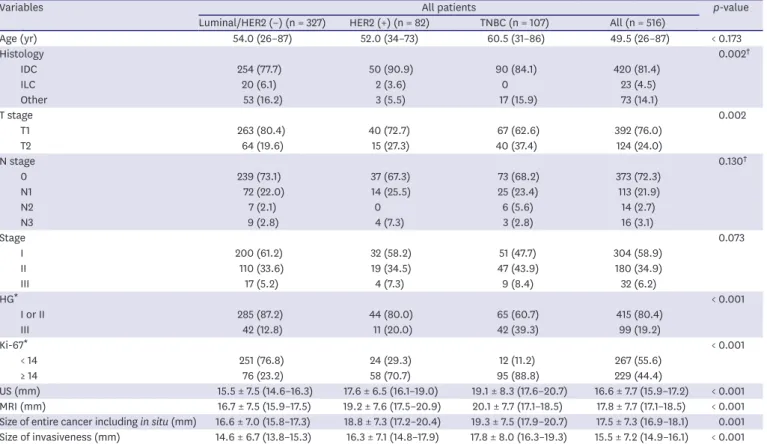
Task: Click the IDC value '254 (77.7)'
Action: coord(259,69)
